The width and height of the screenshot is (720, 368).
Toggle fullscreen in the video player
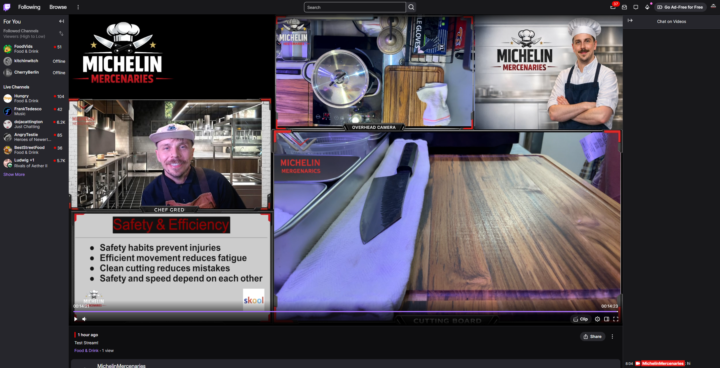615,319
